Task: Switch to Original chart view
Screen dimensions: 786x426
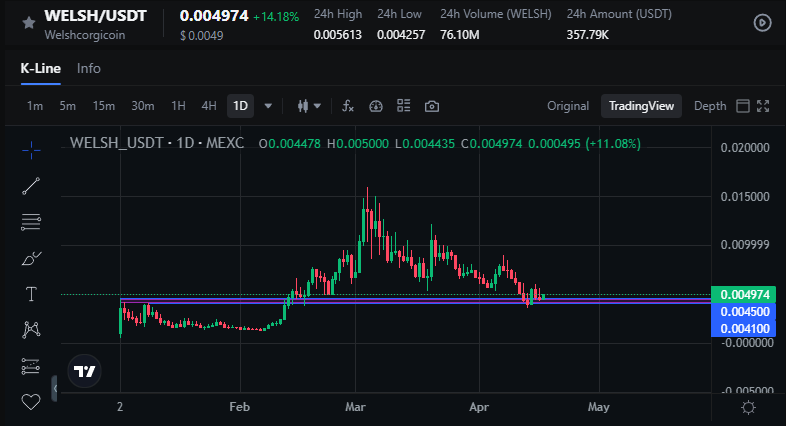Action: point(568,106)
